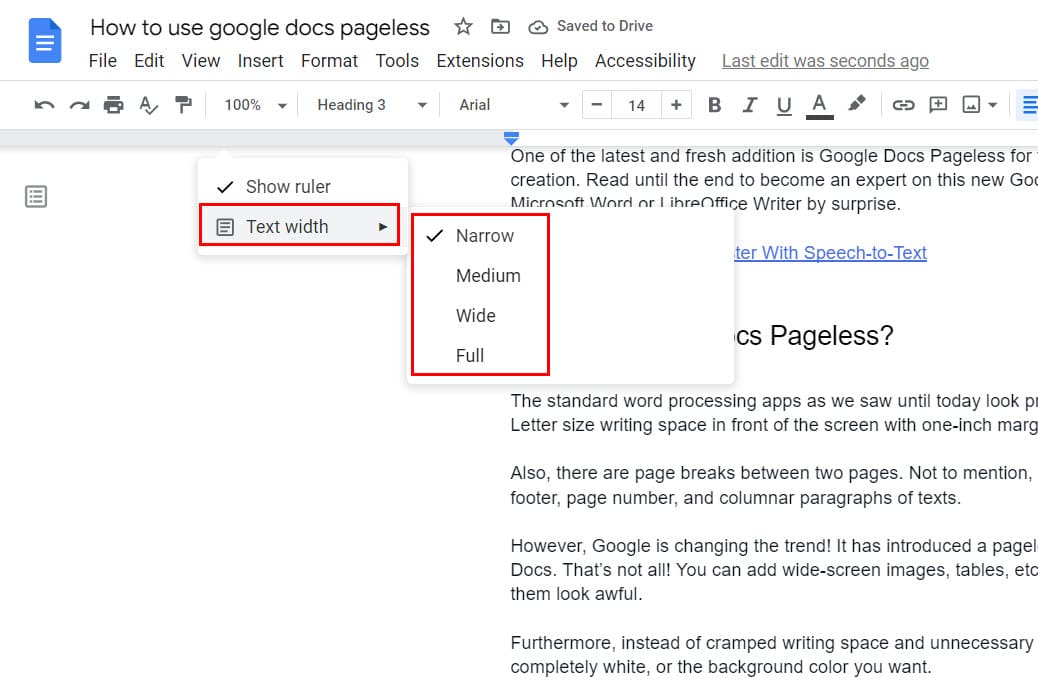Screen dimensions: 1038x690
Task: Toggle bold formatting
Action: click(x=714, y=104)
